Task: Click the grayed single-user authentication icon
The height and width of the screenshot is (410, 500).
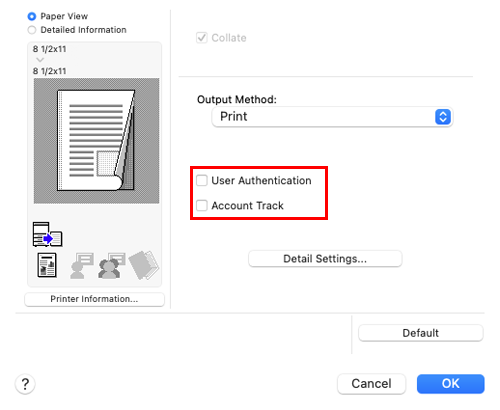Action: [82, 266]
